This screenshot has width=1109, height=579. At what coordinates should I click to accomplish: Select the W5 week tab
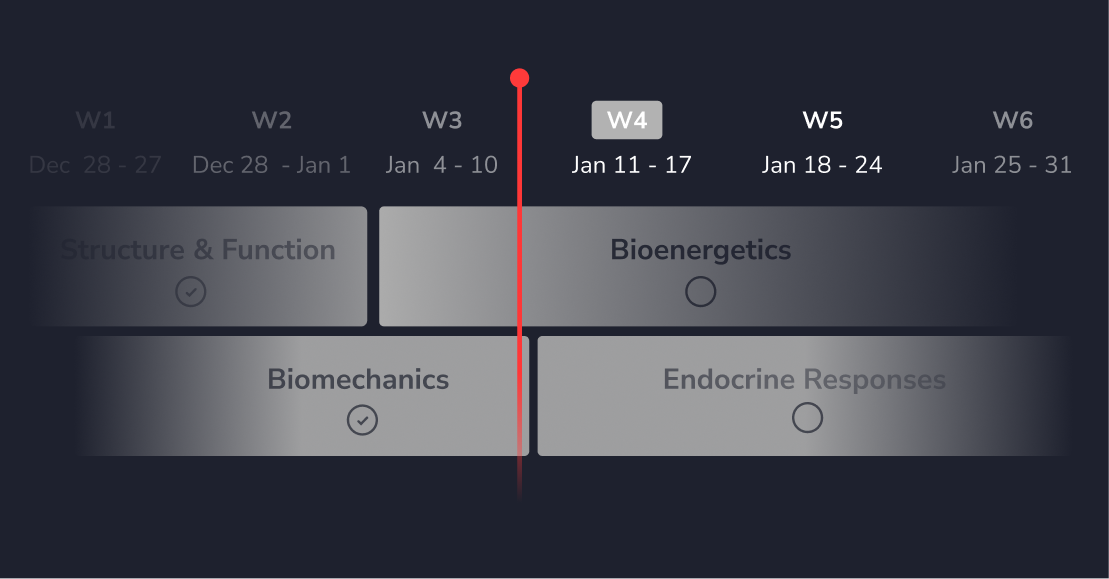(822, 120)
